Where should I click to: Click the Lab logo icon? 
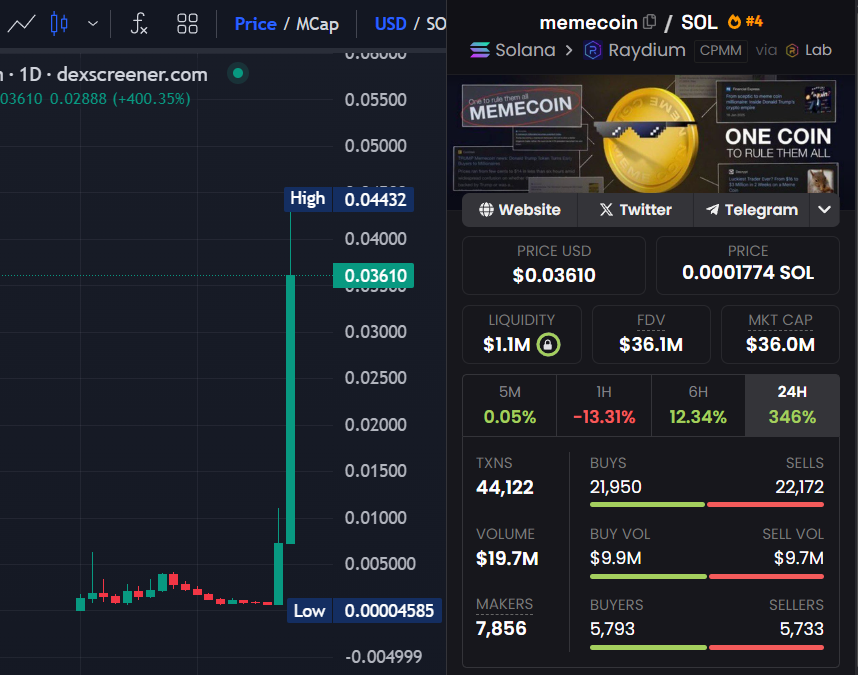tap(792, 51)
